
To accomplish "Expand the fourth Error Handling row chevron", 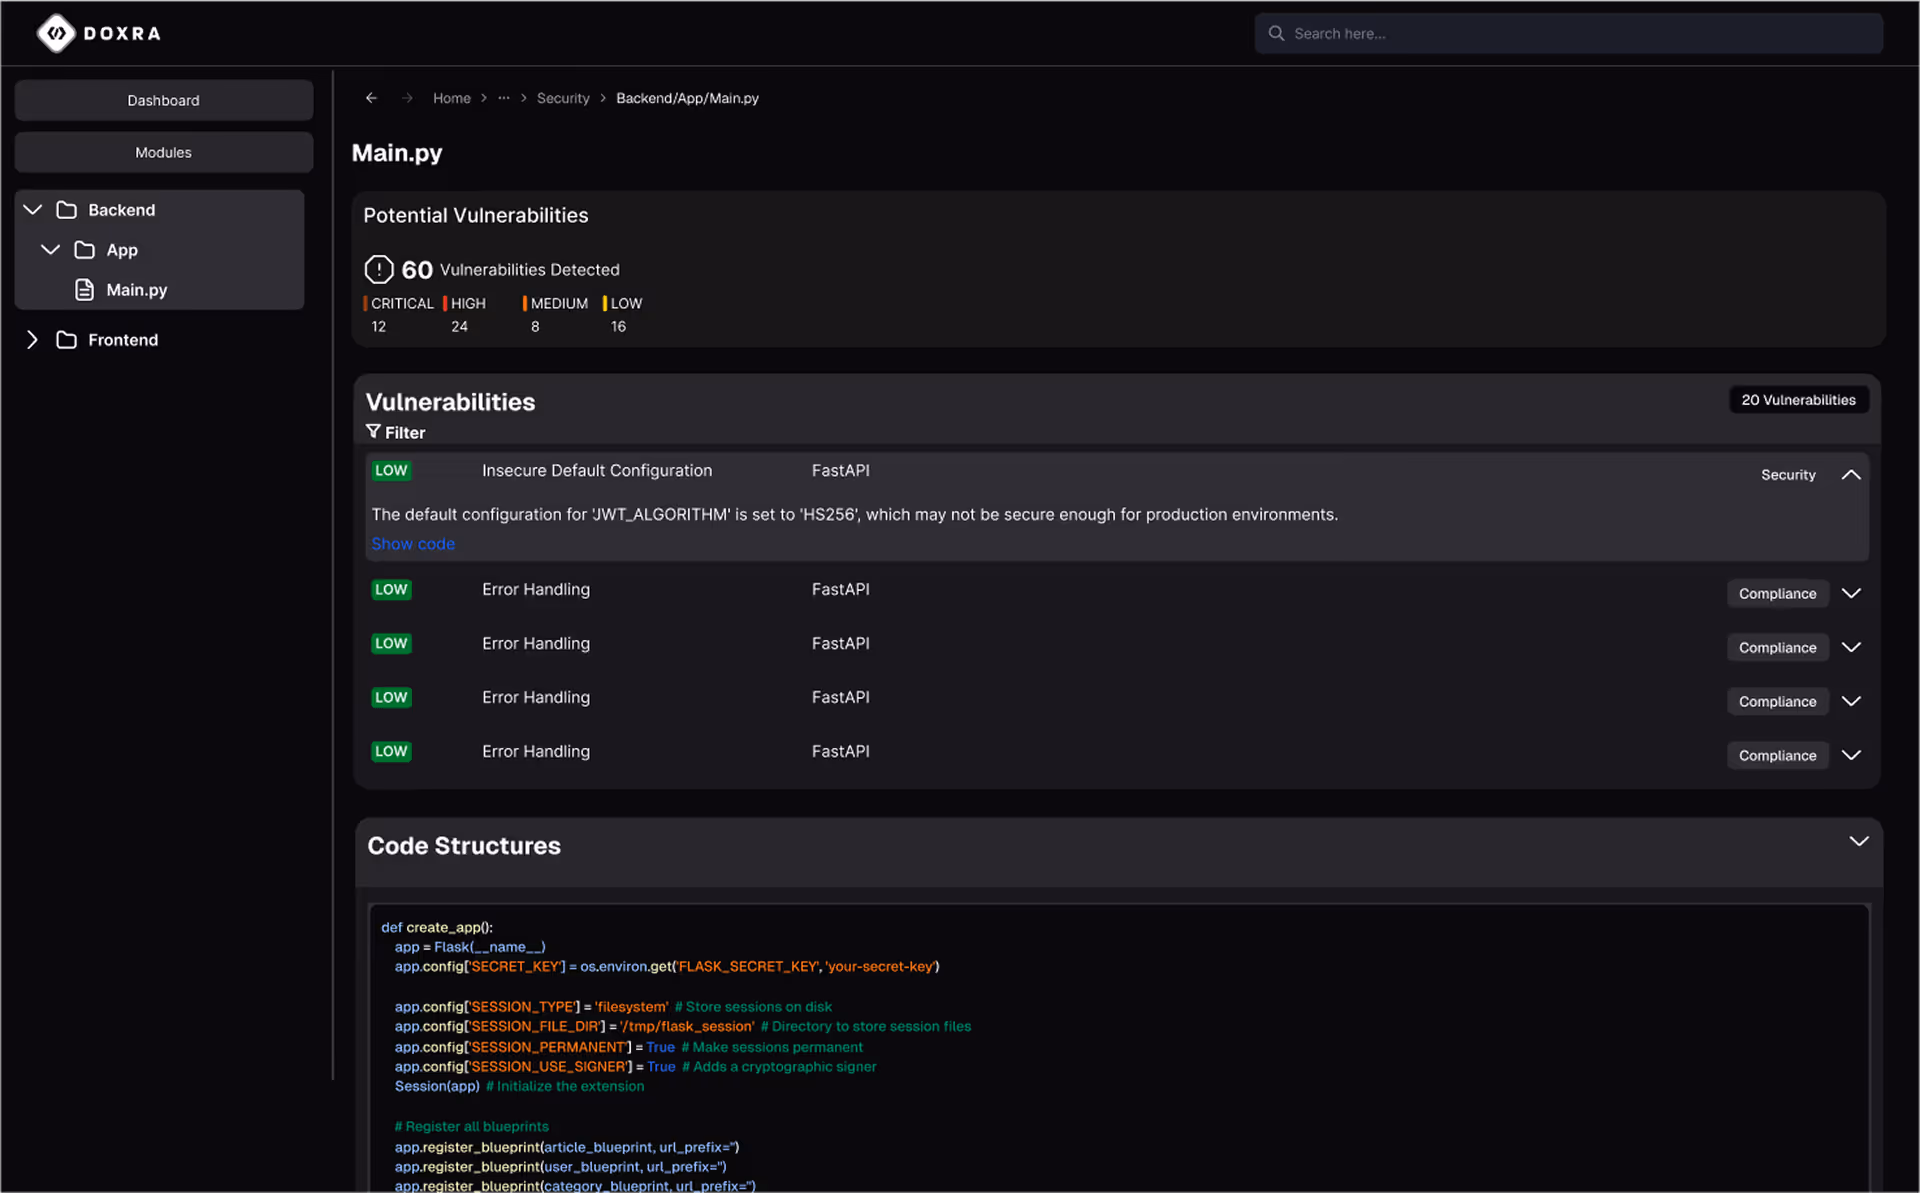I will (x=1851, y=755).
